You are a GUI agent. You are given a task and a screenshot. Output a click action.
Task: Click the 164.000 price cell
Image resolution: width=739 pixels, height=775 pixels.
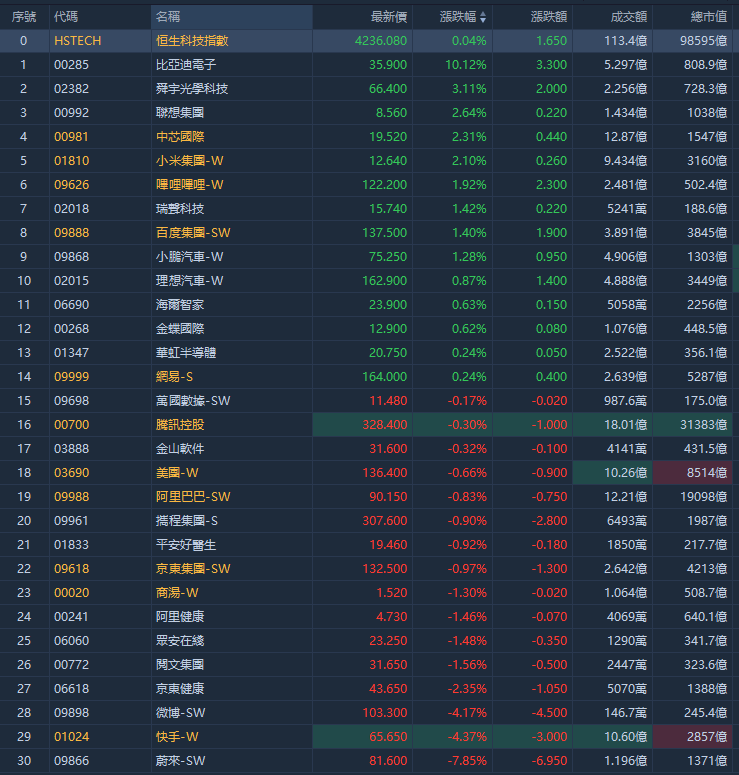(385, 377)
